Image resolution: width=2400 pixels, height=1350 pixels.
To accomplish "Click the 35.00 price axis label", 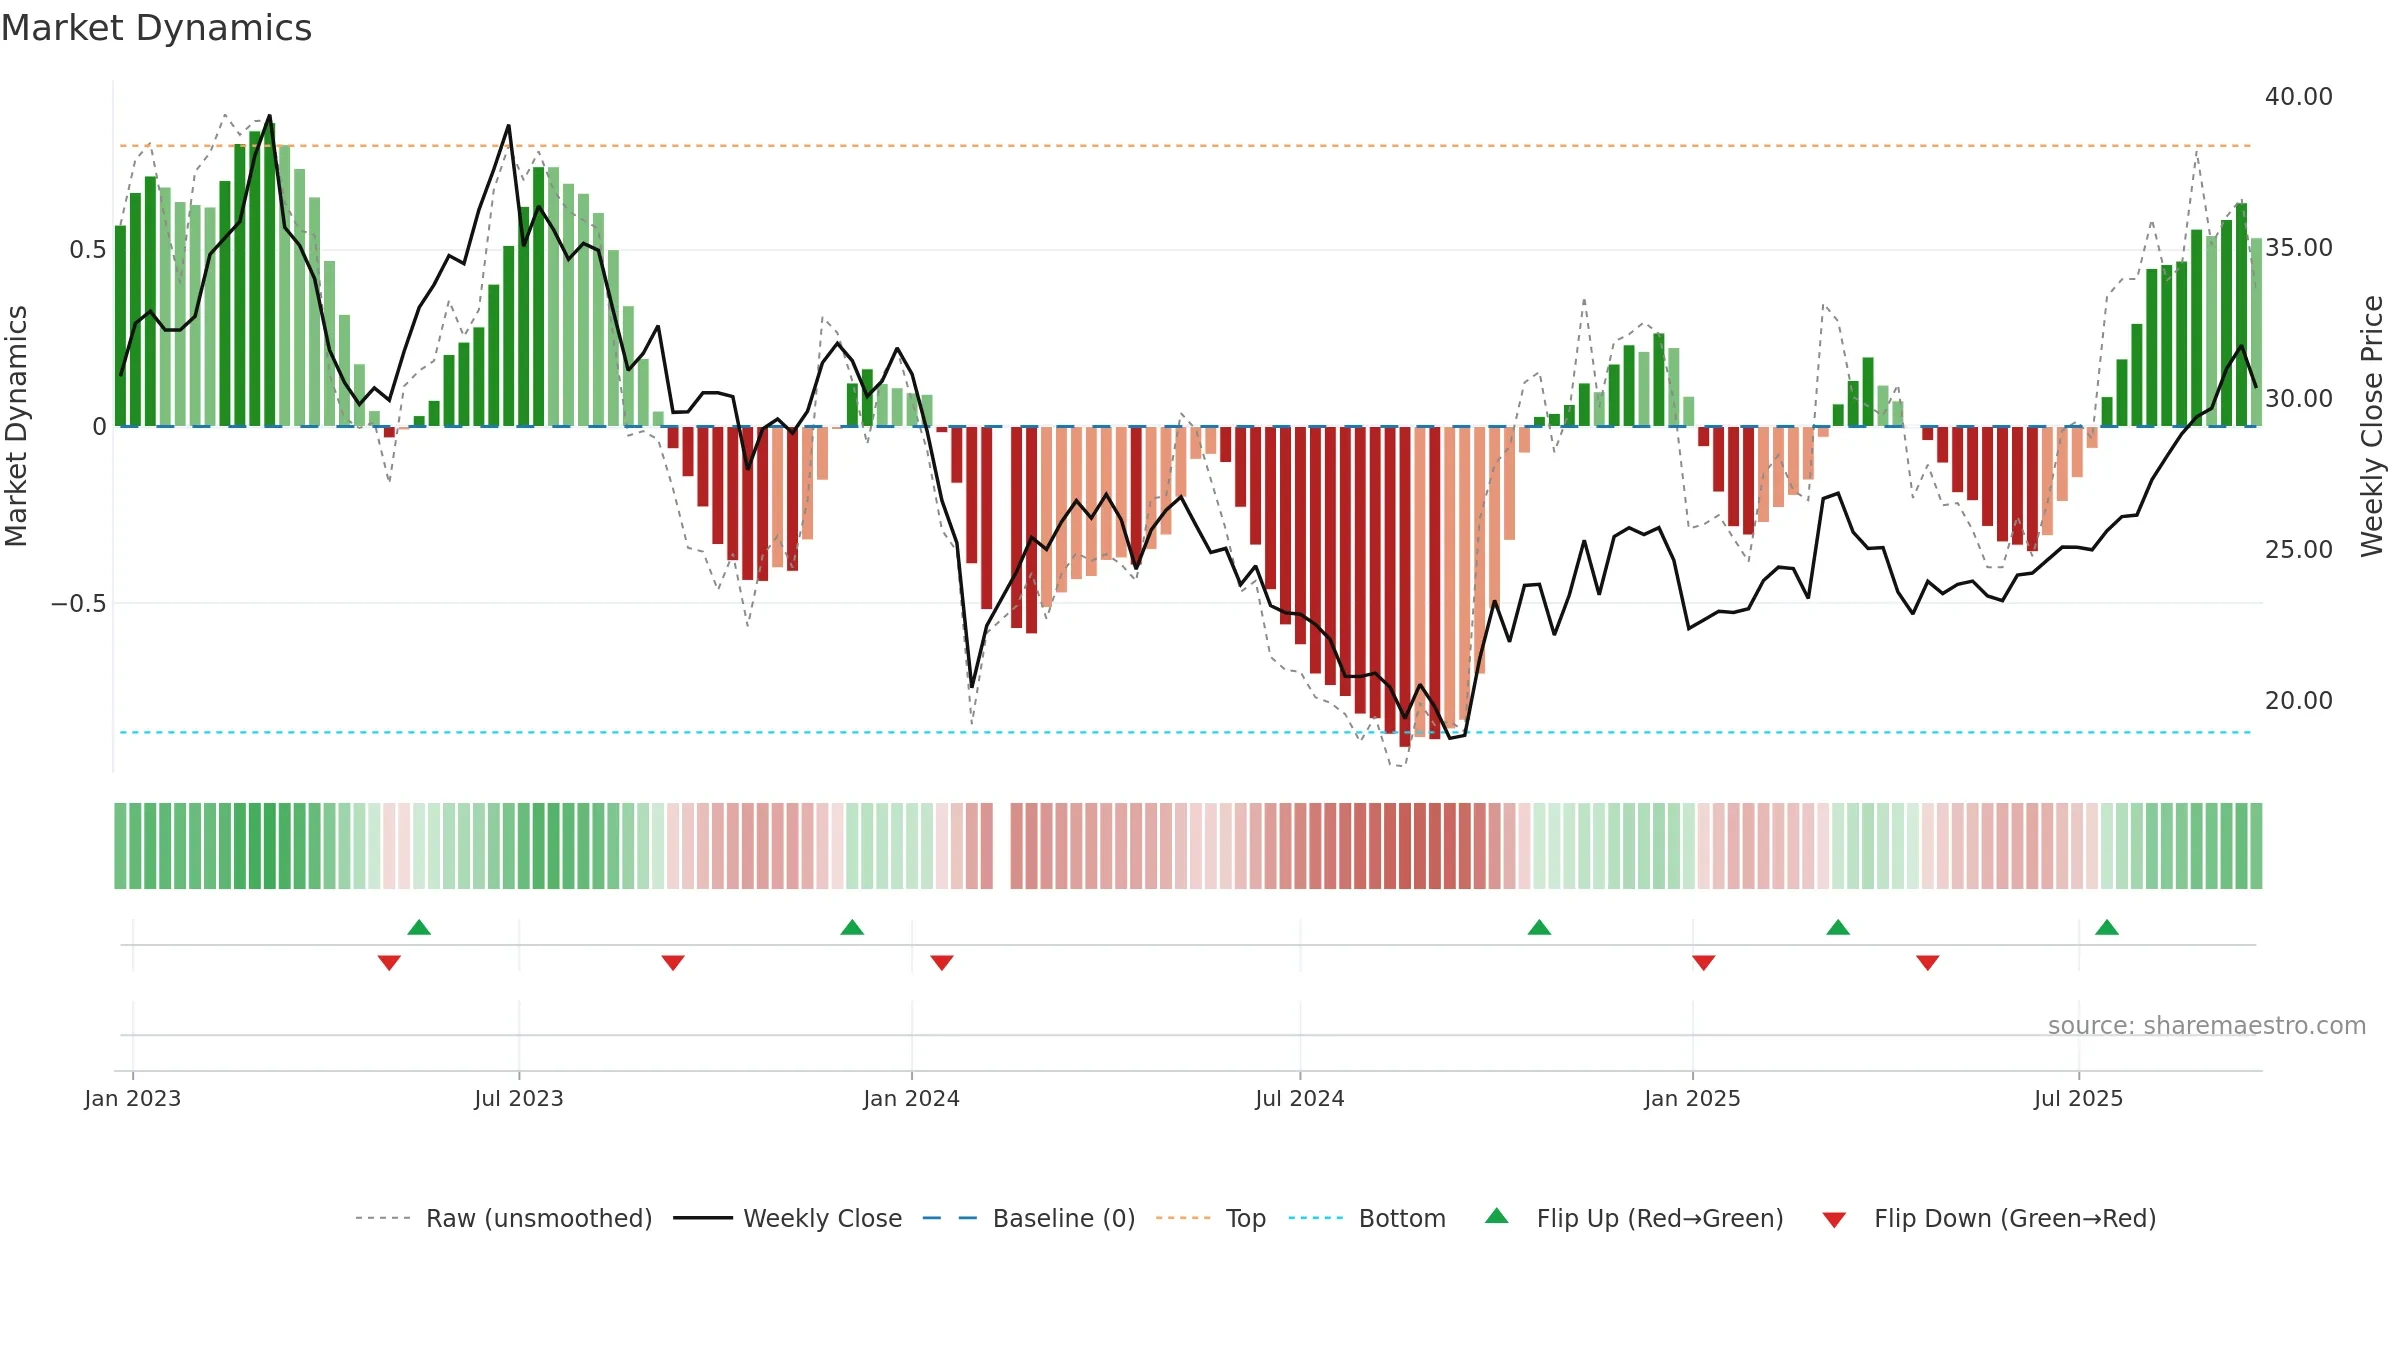I will tap(2299, 248).
